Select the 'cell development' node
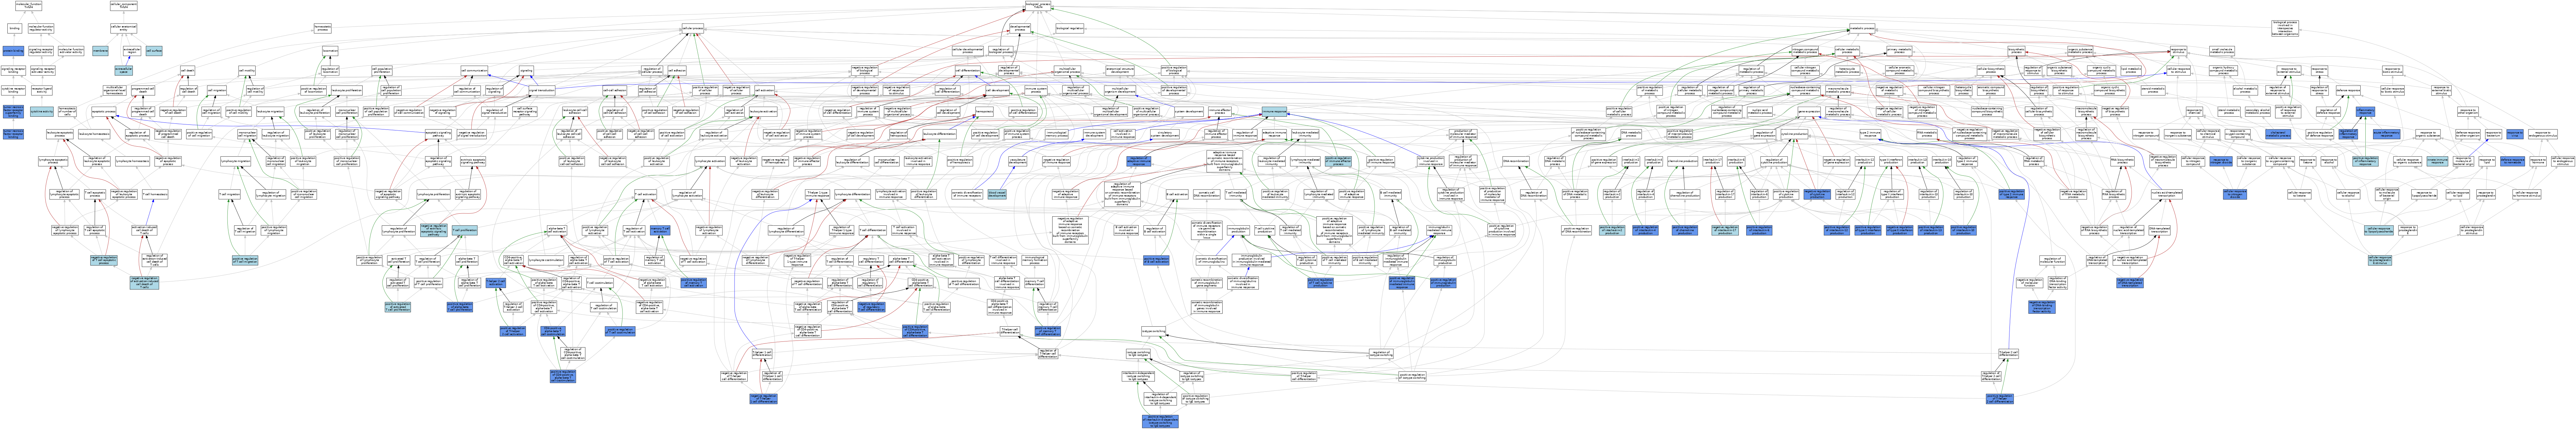Screen dimensions: 2576x429 (998, 90)
